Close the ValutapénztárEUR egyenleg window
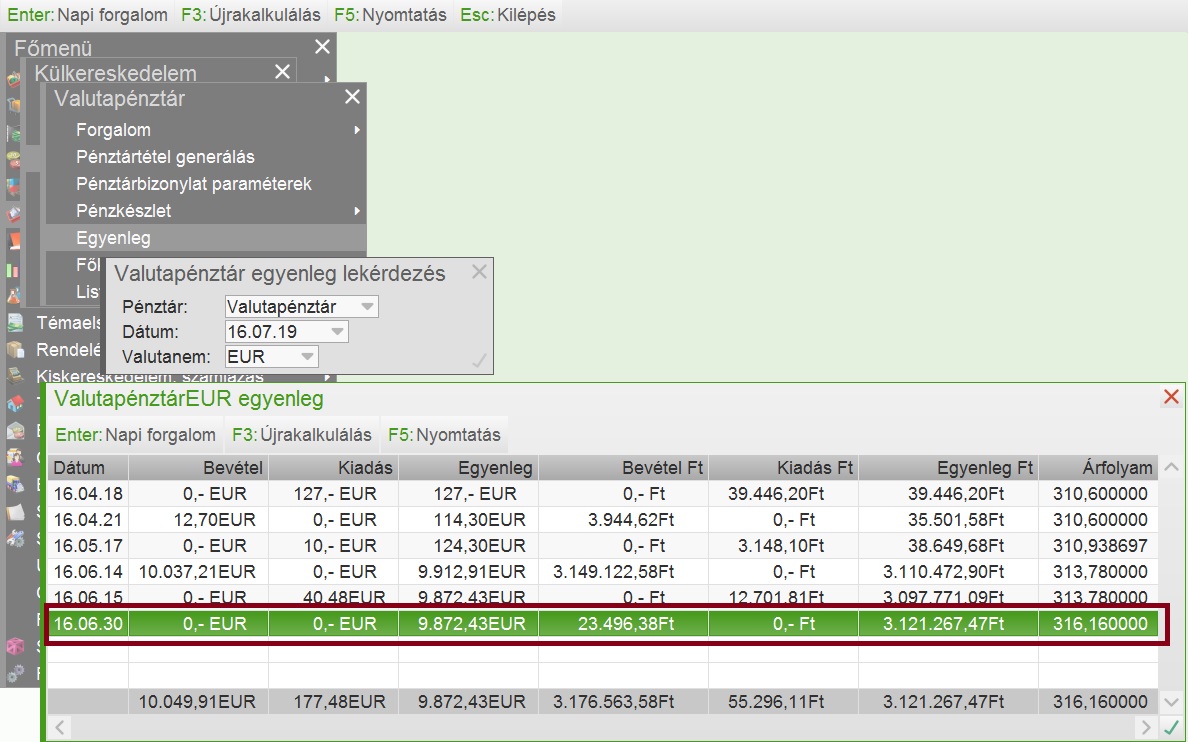The image size is (1188, 742). click(1171, 396)
